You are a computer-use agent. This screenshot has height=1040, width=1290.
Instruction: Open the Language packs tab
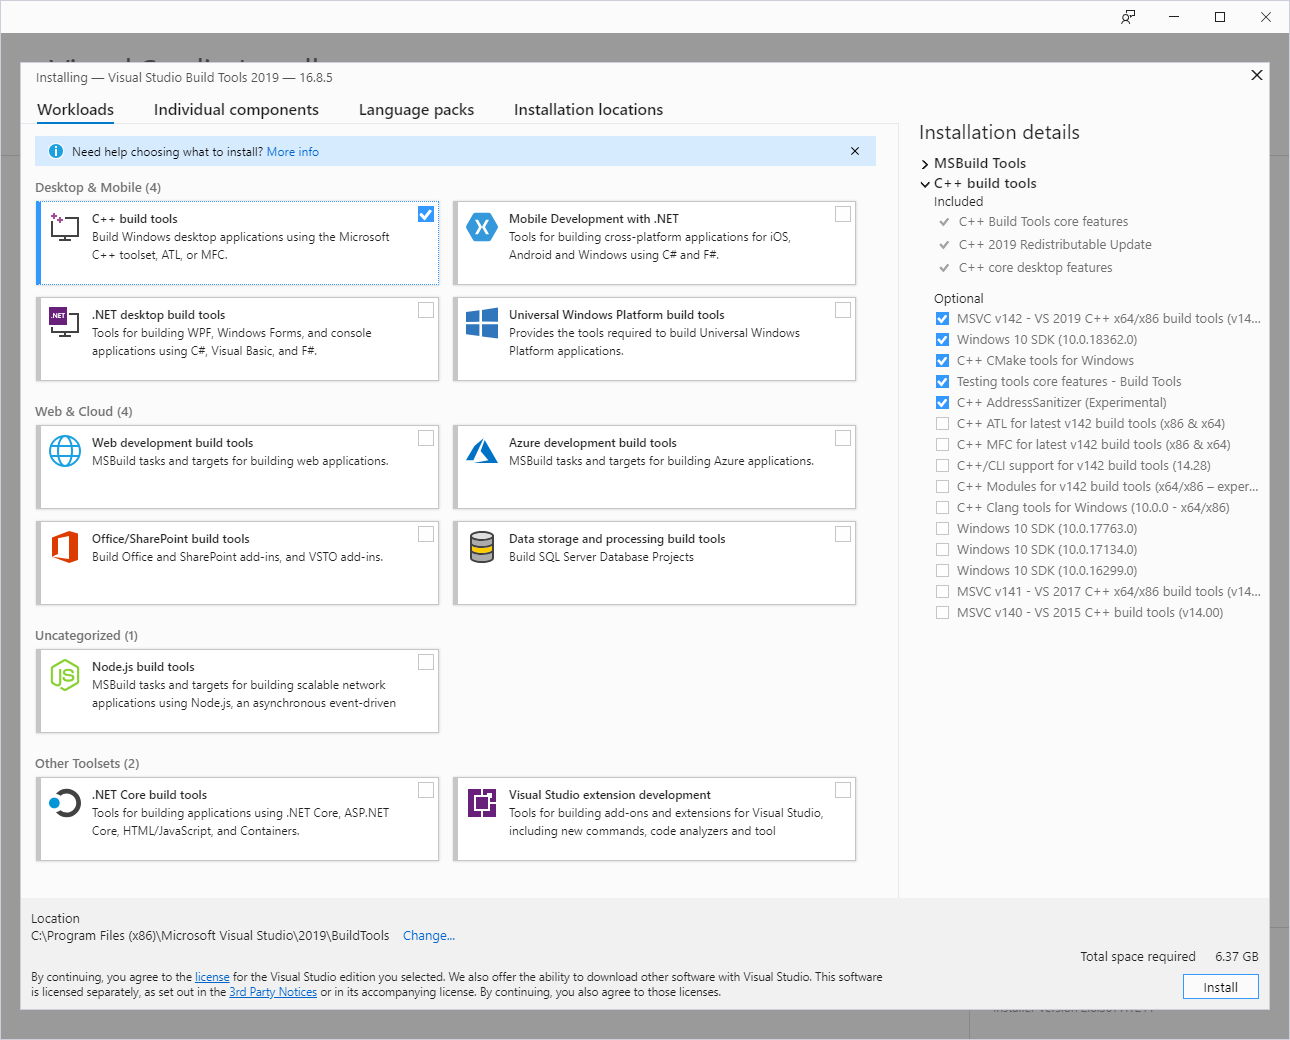click(x=416, y=110)
